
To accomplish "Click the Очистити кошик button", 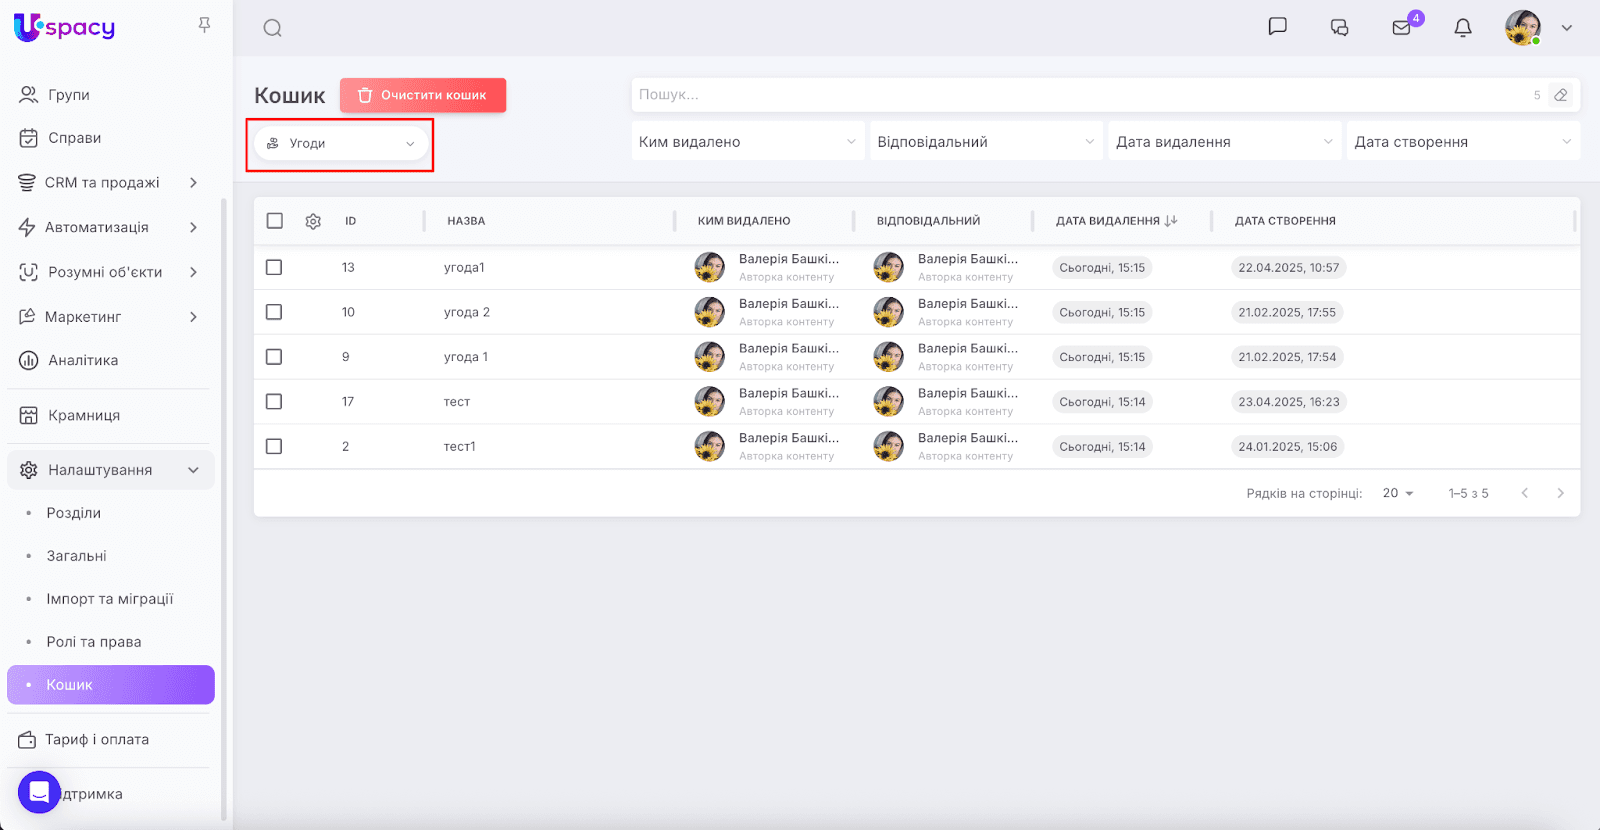I will coord(423,95).
